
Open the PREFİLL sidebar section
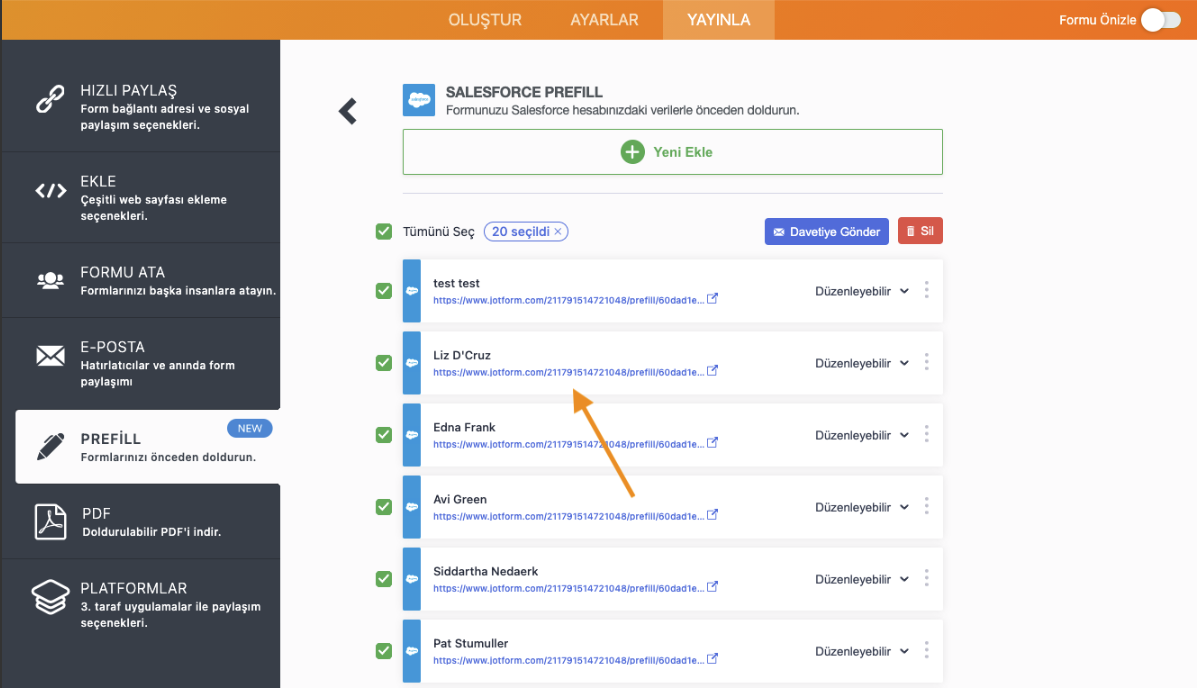[x=147, y=447]
